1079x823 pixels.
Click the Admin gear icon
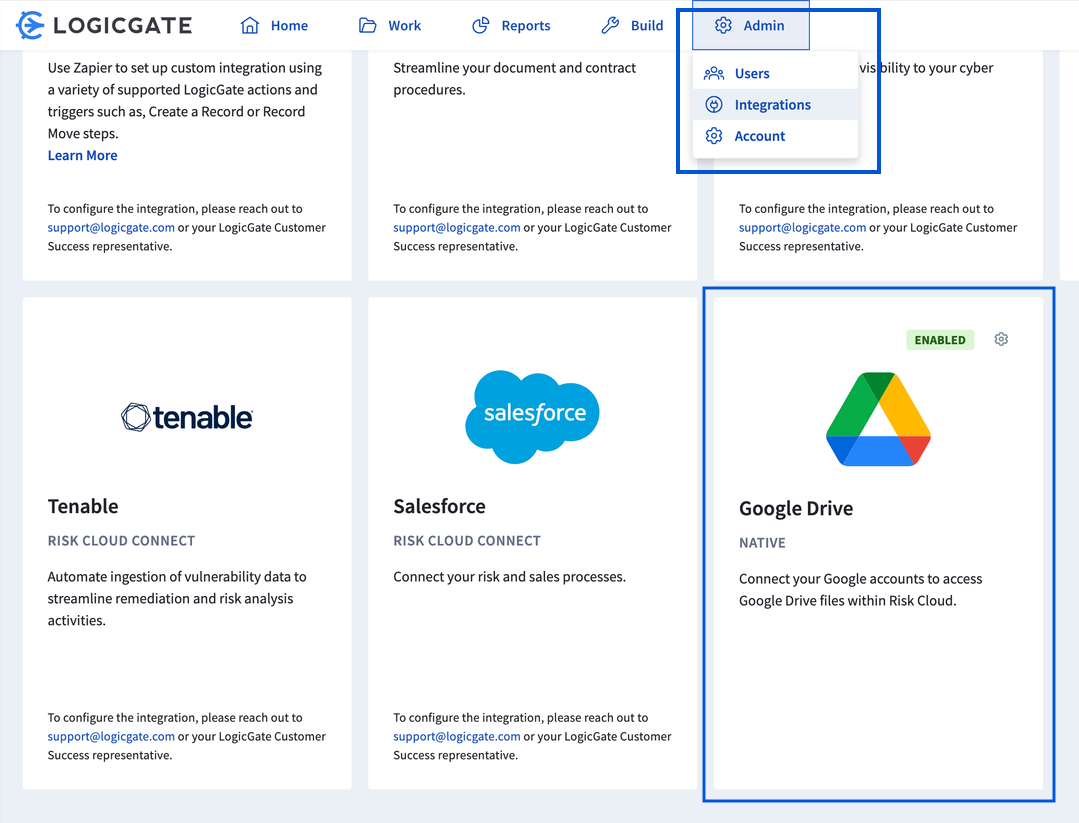click(723, 25)
